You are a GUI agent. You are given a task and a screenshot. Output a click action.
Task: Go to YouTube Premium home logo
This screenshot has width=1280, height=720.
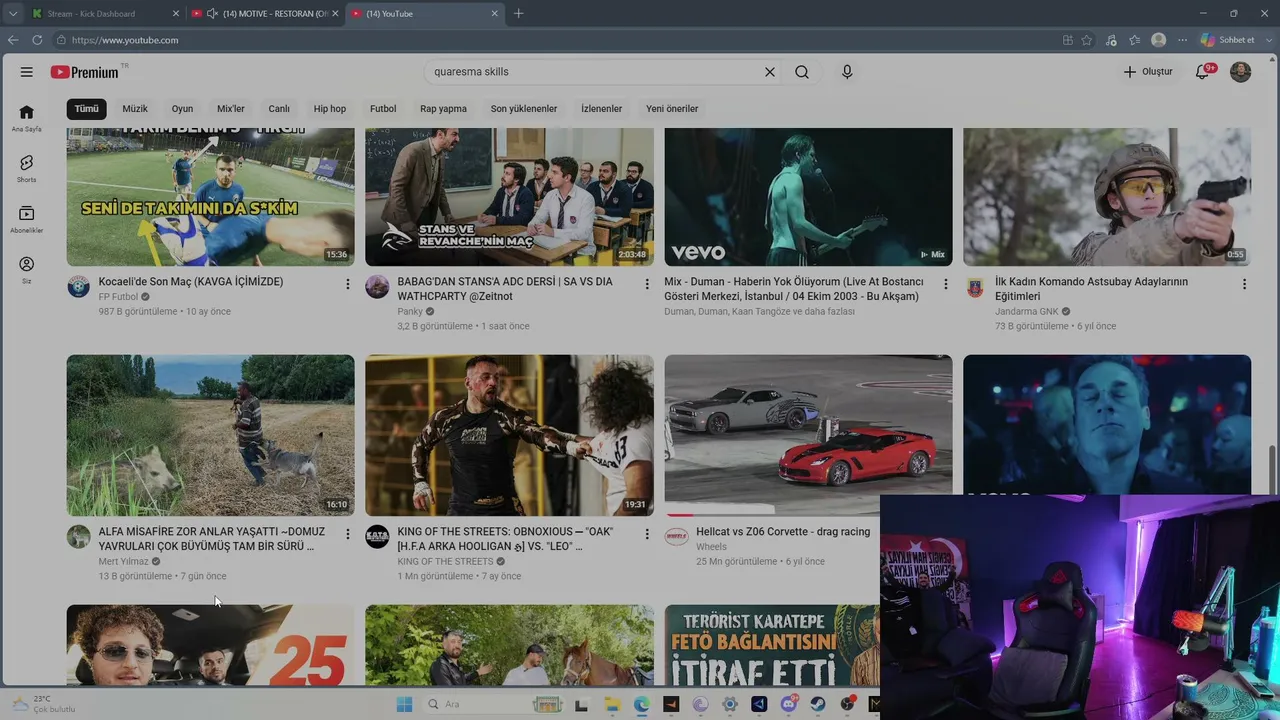(x=85, y=72)
